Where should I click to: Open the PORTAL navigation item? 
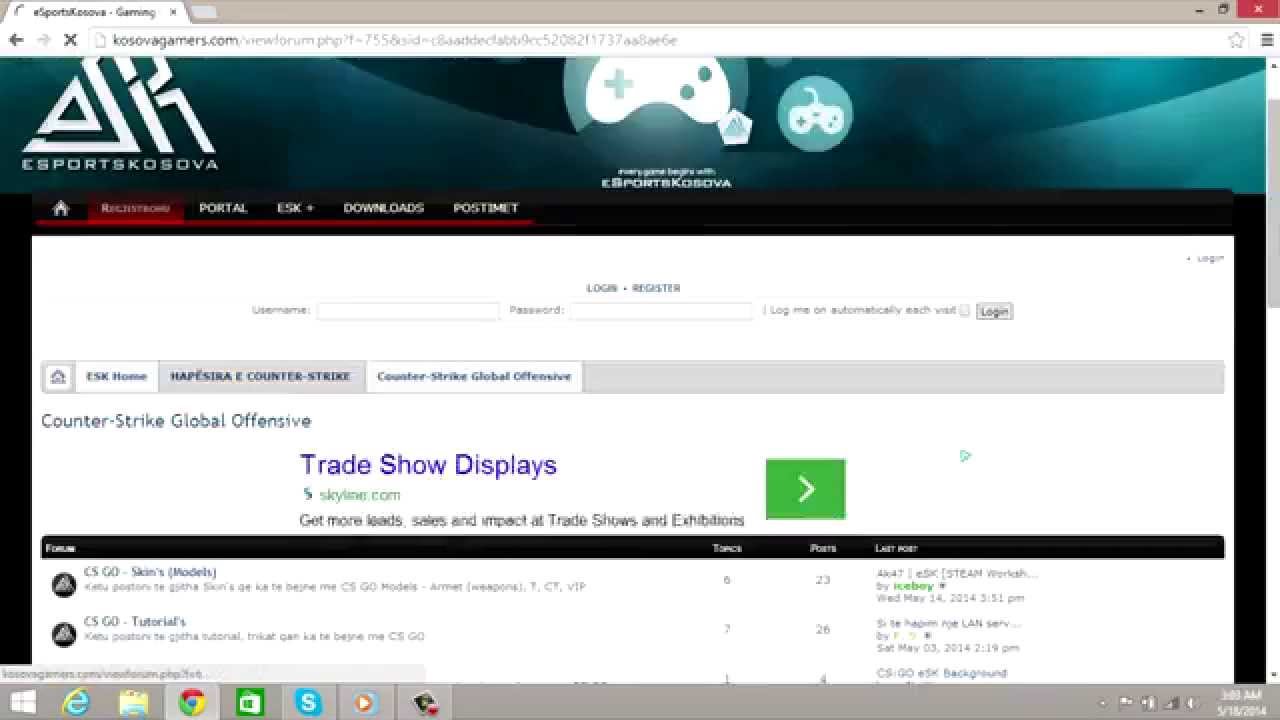pyautogui.click(x=223, y=208)
